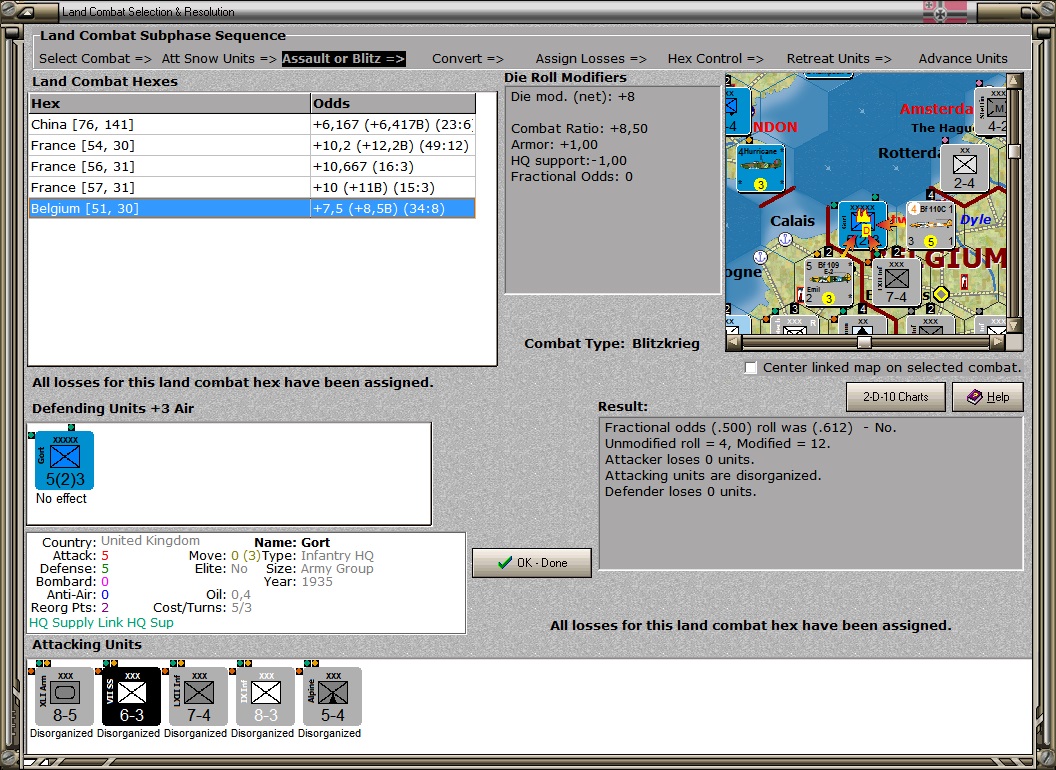Image resolution: width=1056 pixels, height=770 pixels.
Task: Click the Hex Control subphase
Action: [x=715, y=59]
